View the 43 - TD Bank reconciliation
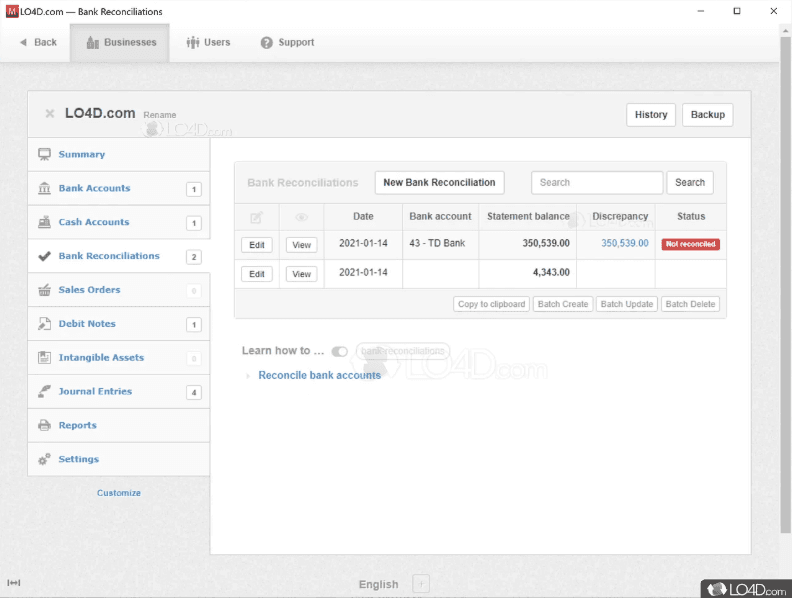792x599 pixels. click(x=302, y=245)
